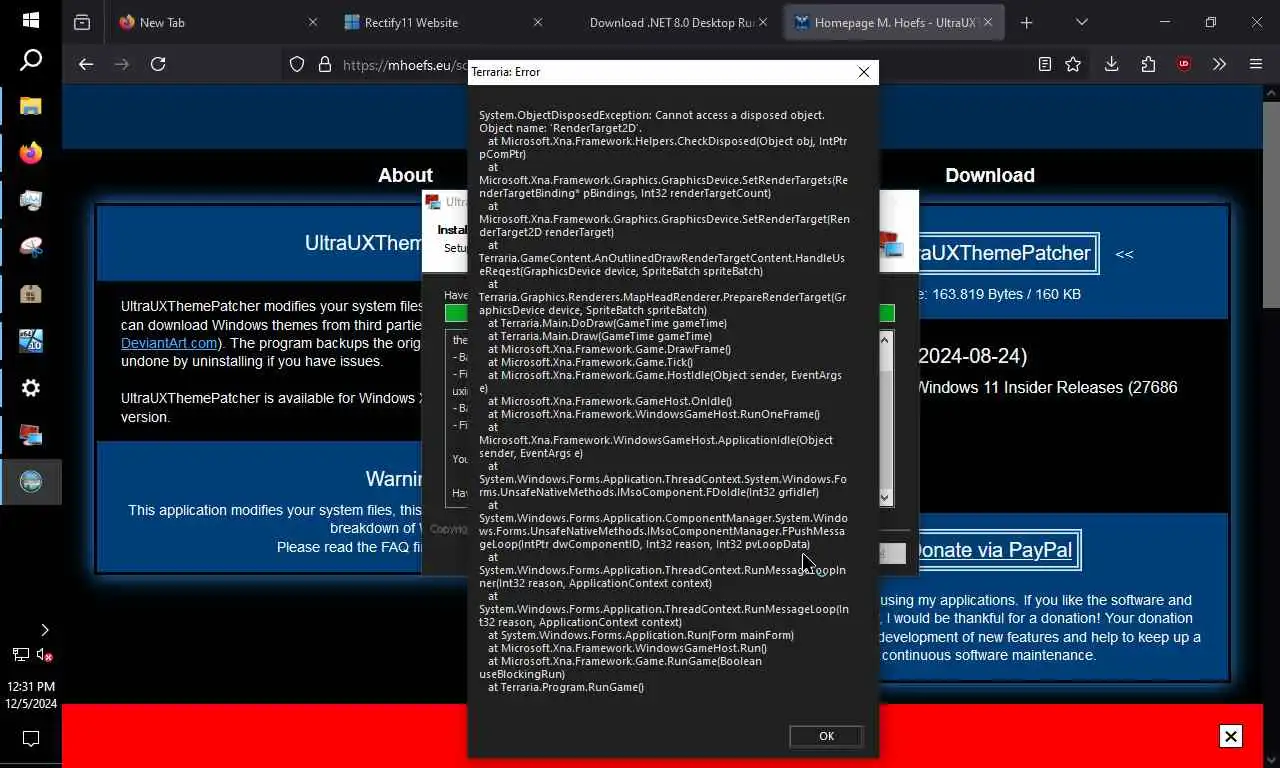The width and height of the screenshot is (1280, 768).
Task: View site security padlock info
Action: click(324, 64)
